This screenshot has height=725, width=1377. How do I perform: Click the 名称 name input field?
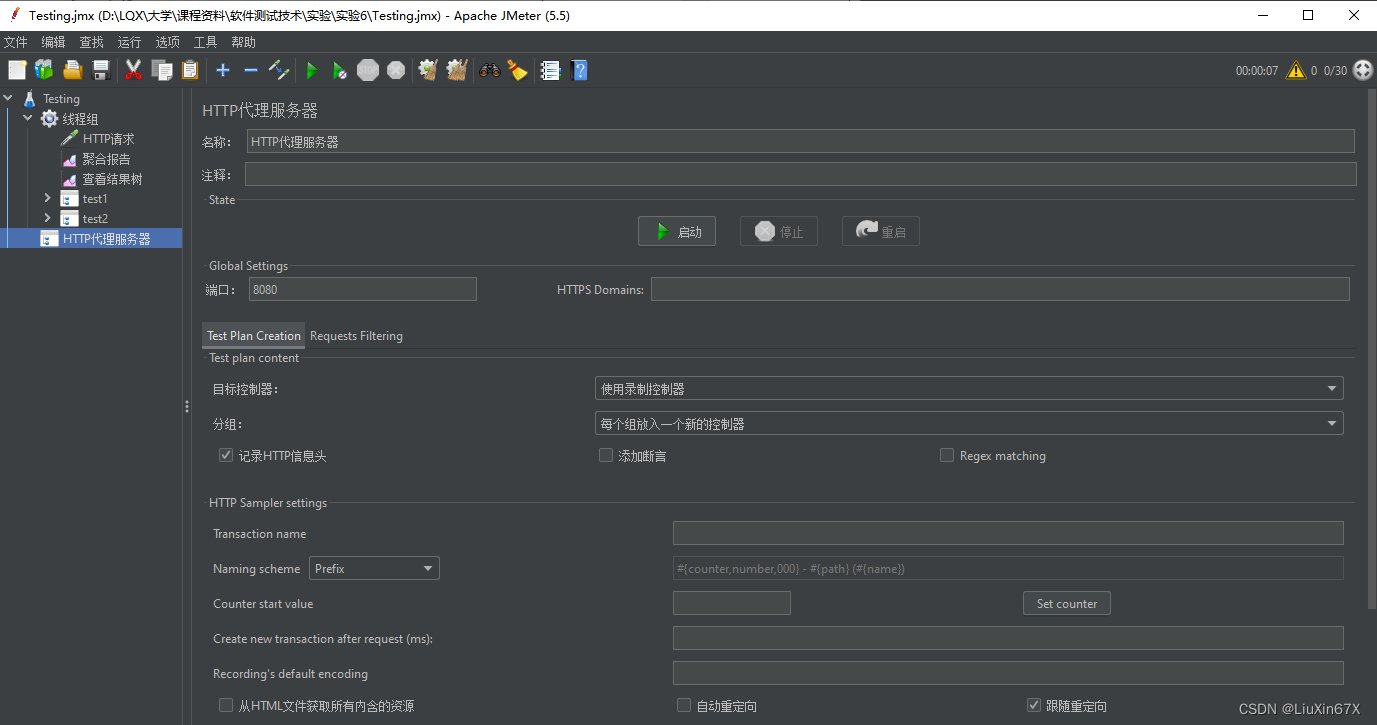[x=800, y=141]
